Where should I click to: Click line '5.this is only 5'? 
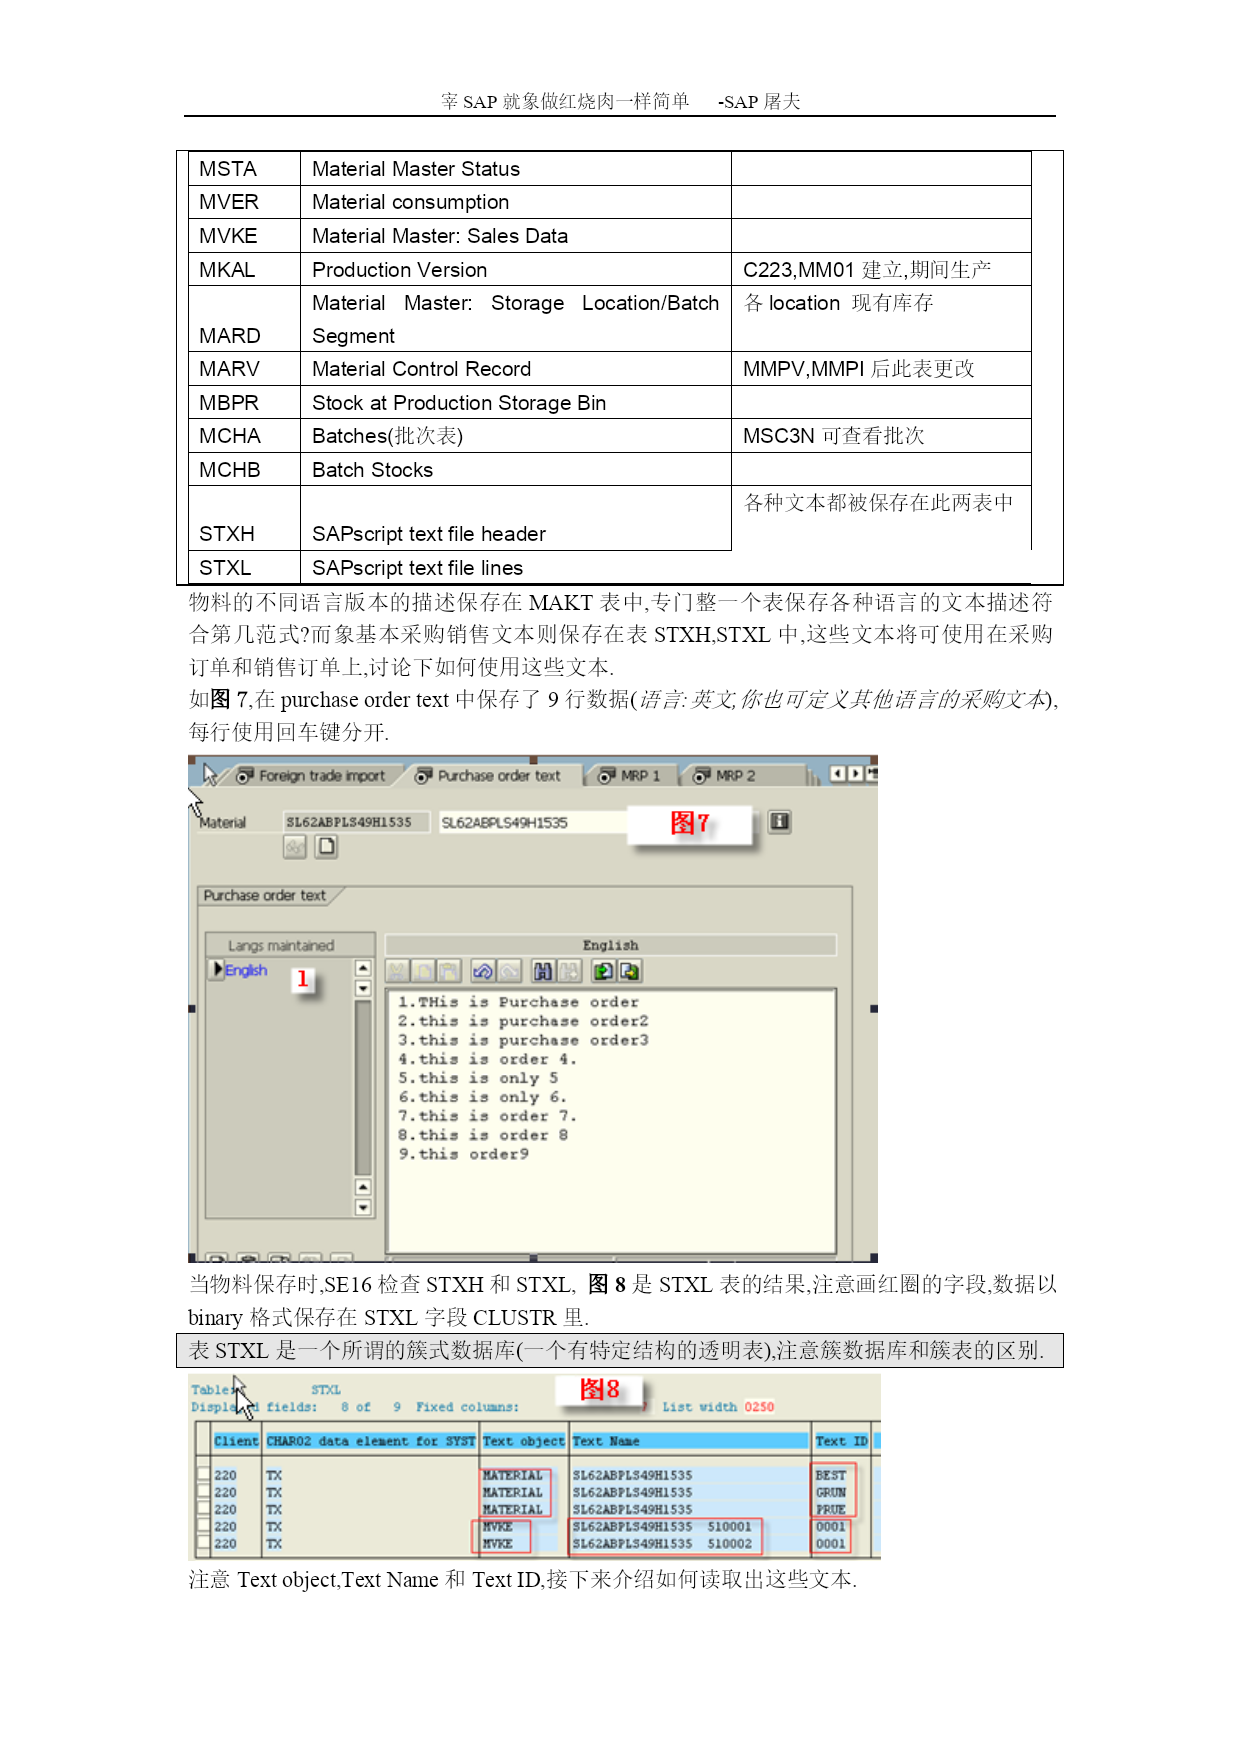(478, 1078)
